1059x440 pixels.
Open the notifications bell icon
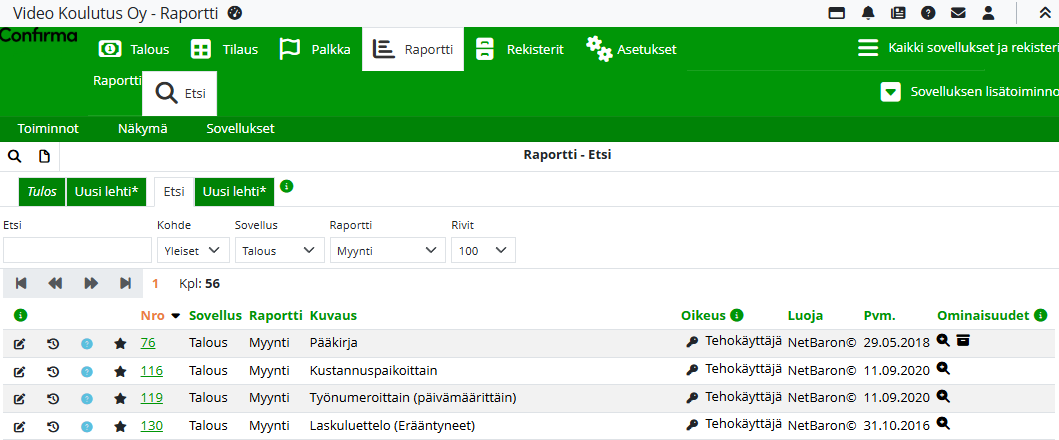[x=868, y=13]
